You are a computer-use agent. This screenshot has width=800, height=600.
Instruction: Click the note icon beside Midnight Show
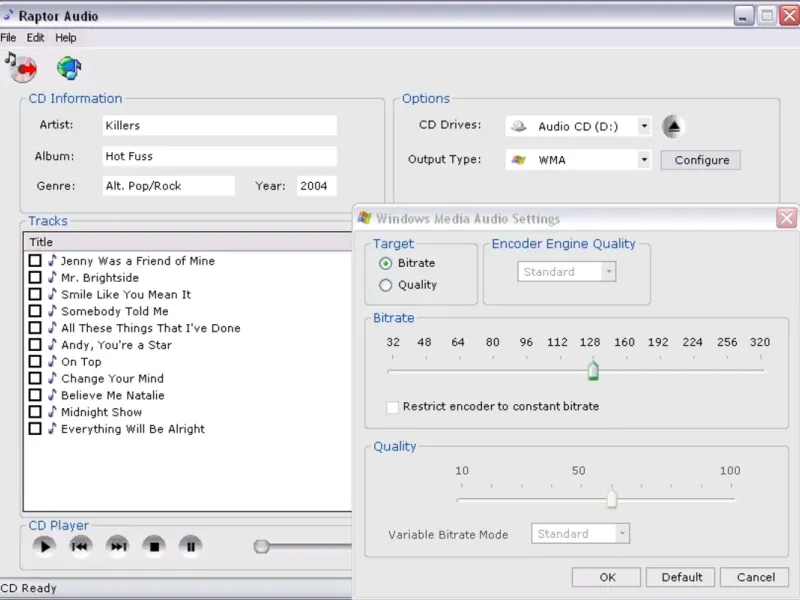[x=52, y=412]
